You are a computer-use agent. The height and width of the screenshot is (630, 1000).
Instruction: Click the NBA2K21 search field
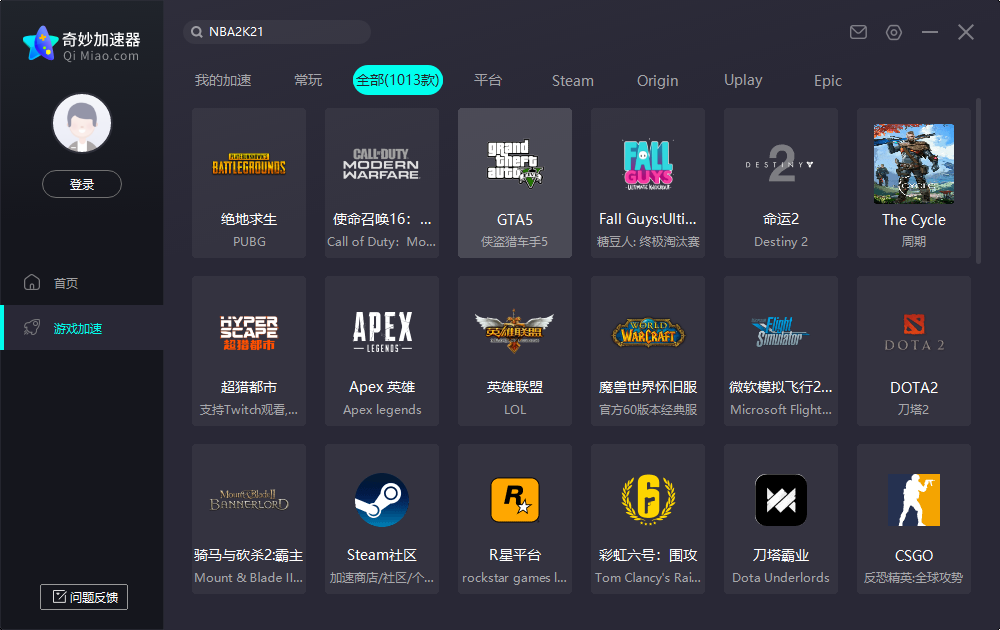pyautogui.click(x=277, y=32)
